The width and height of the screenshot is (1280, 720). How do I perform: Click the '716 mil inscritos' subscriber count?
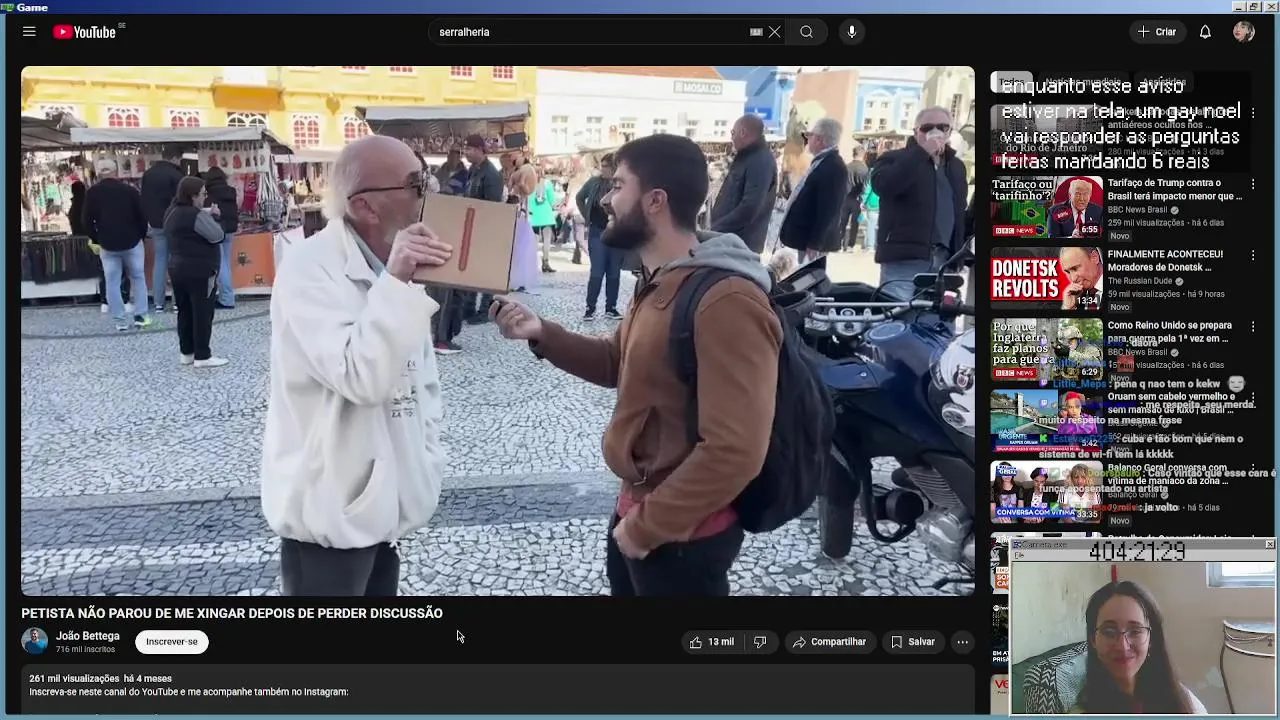(x=85, y=650)
